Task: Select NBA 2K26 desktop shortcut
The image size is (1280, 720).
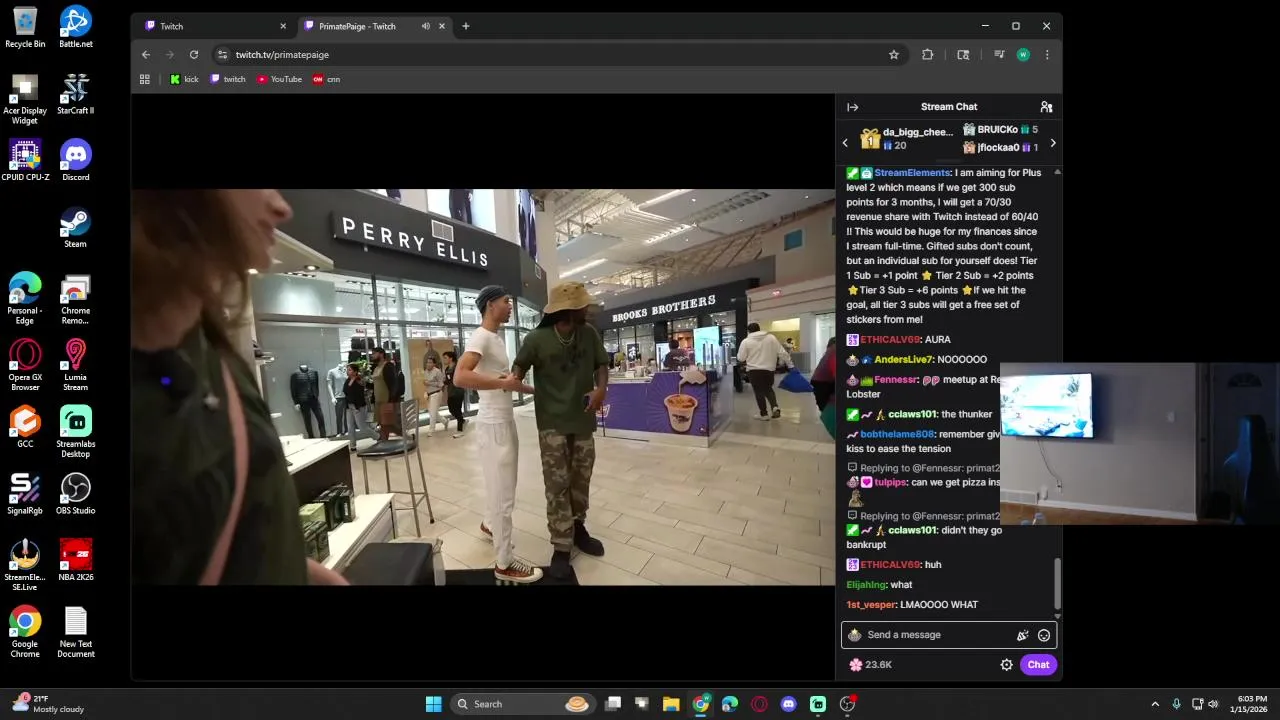Action: click(x=76, y=560)
